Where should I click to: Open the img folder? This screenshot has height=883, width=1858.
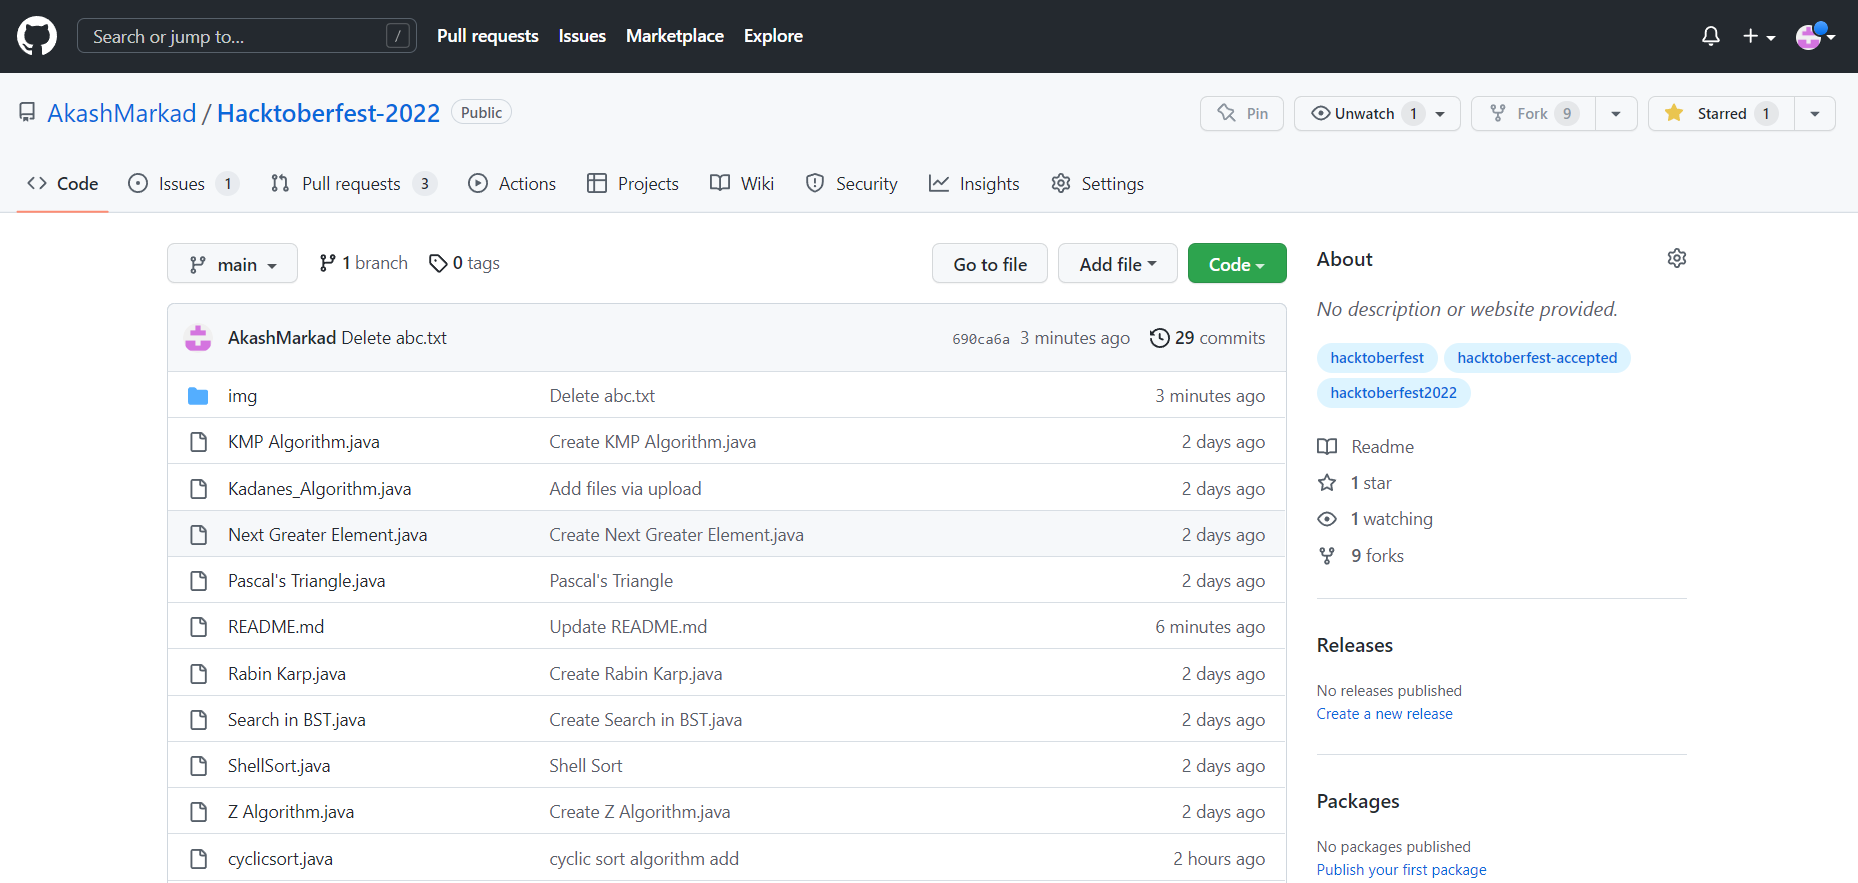(x=242, y=396)
